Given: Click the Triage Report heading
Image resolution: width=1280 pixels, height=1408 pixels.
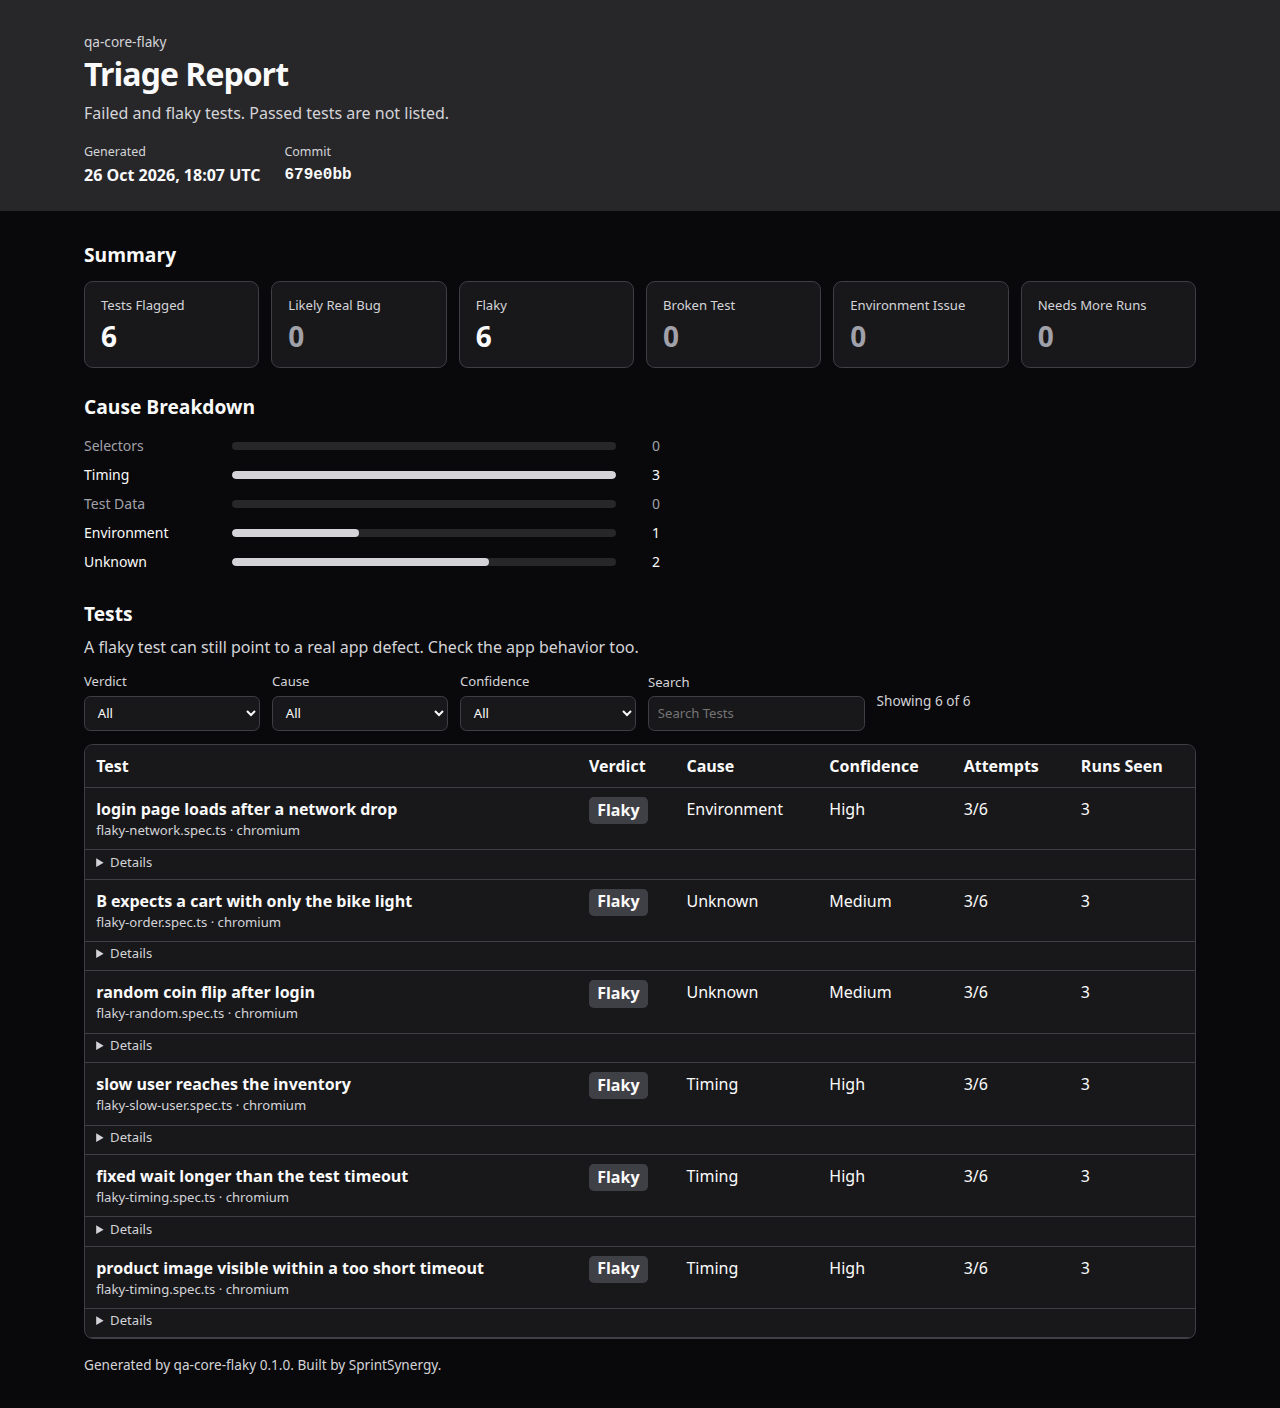Looking at the screenshot, I should click(186, 75).
